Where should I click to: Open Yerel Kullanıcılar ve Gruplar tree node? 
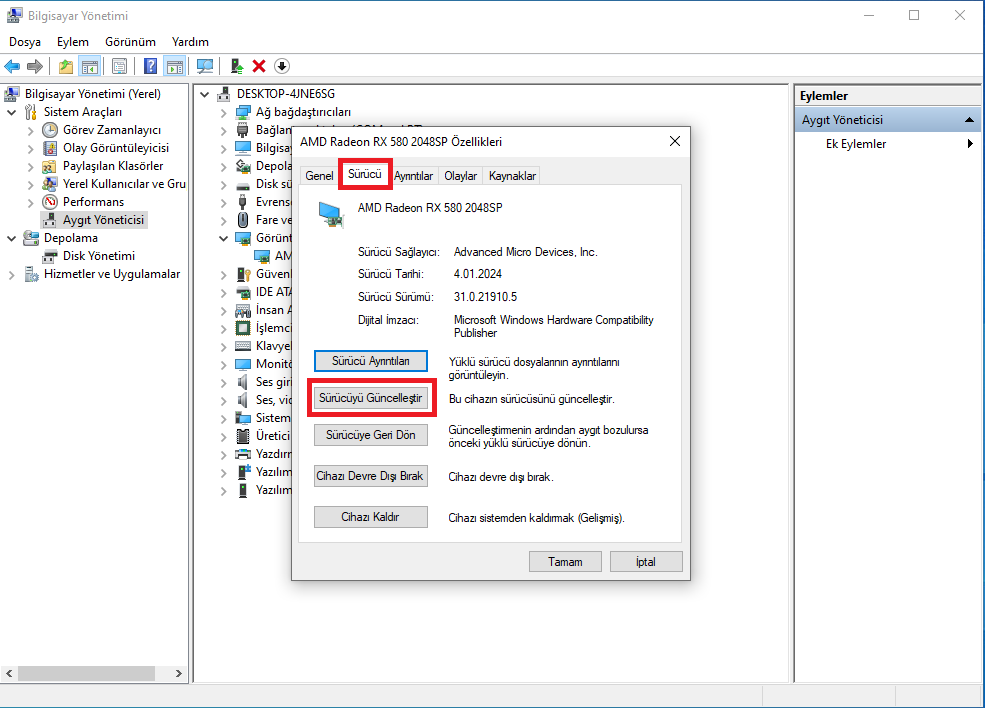[124, 184]
